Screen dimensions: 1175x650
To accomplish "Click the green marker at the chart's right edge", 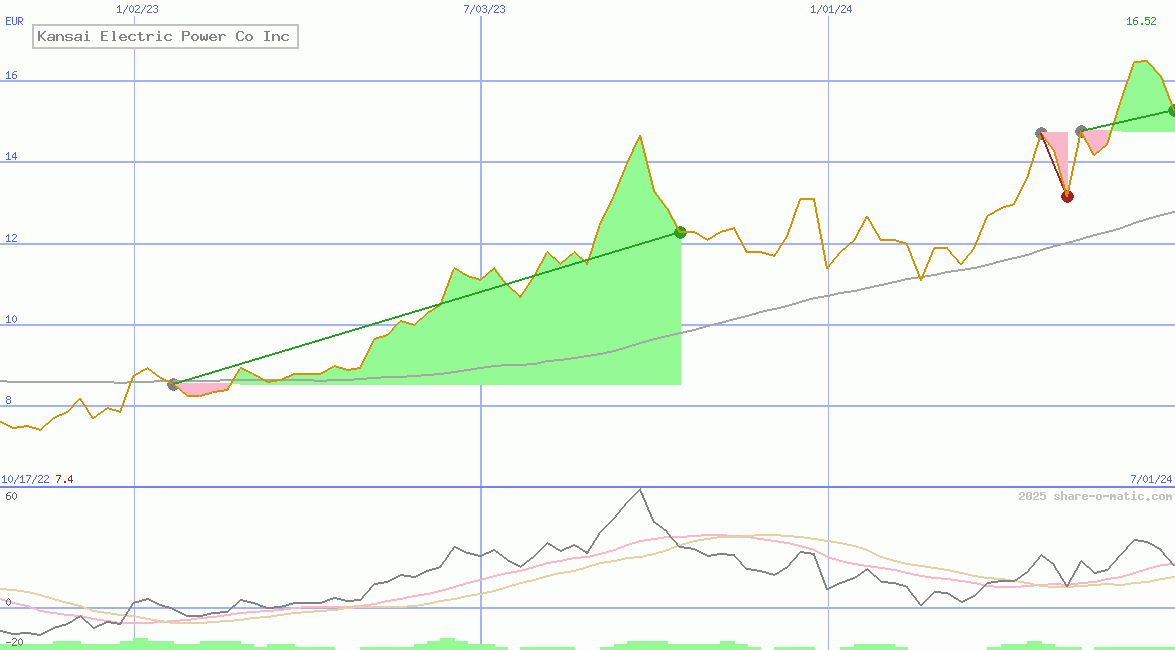I will pos(1172,111).
